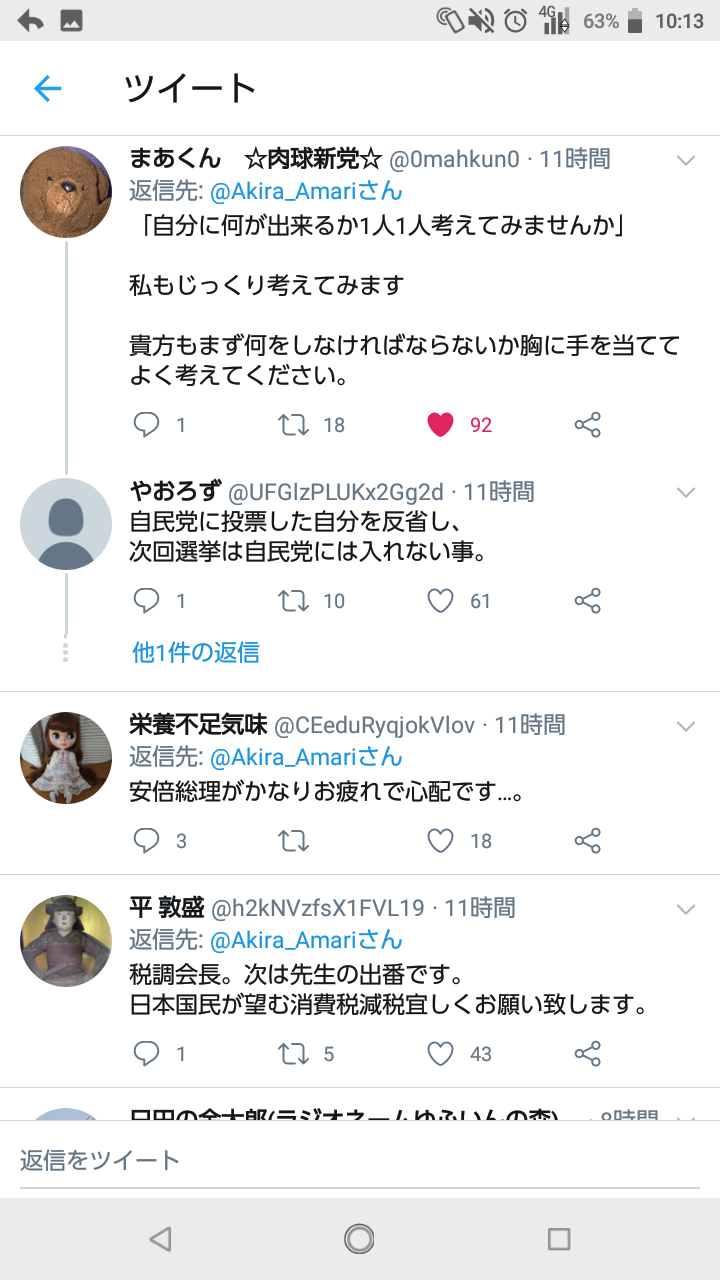
Task: Open @Akira_Amari link in 平 敦盛's reply
Action: tap(305, 940)
